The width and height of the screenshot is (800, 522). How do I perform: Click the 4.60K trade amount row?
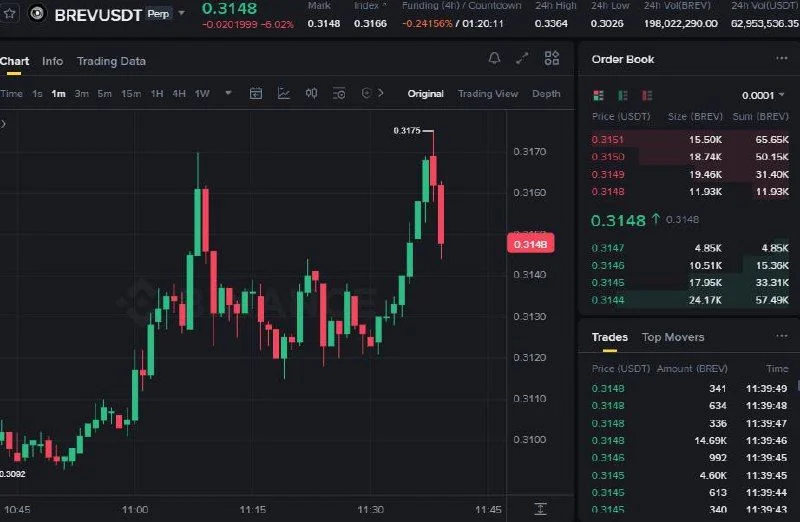[690, 476]
